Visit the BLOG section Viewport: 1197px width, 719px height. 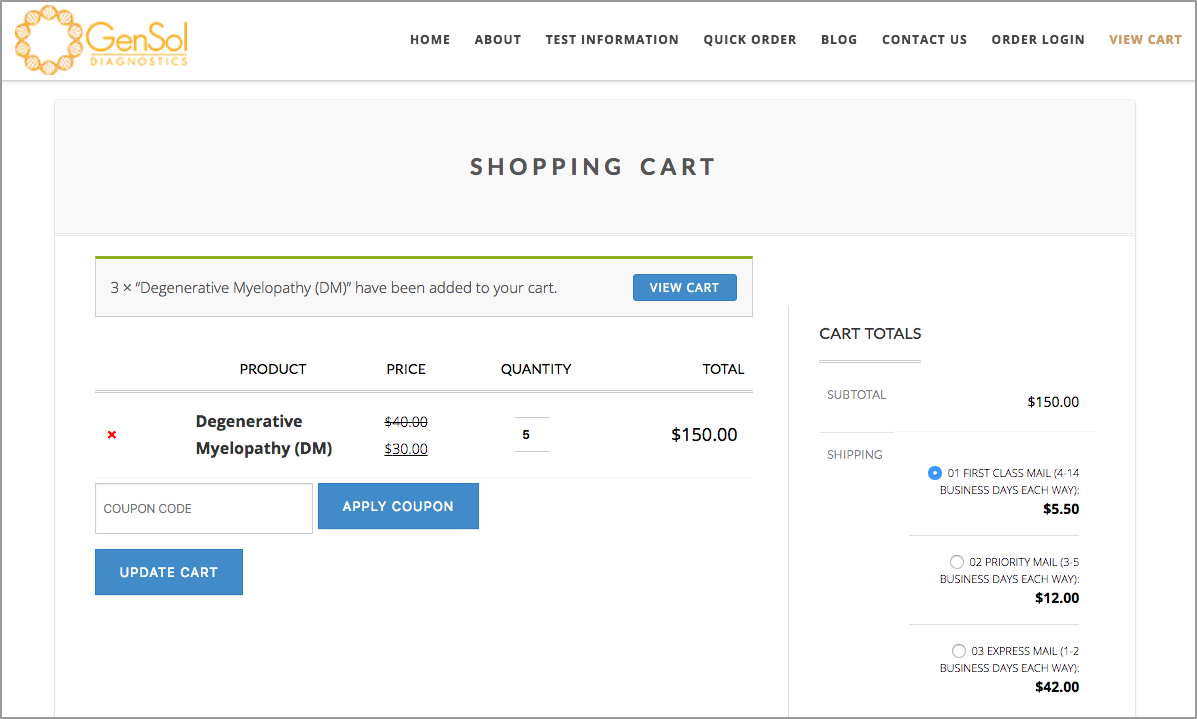coord(839,40)
